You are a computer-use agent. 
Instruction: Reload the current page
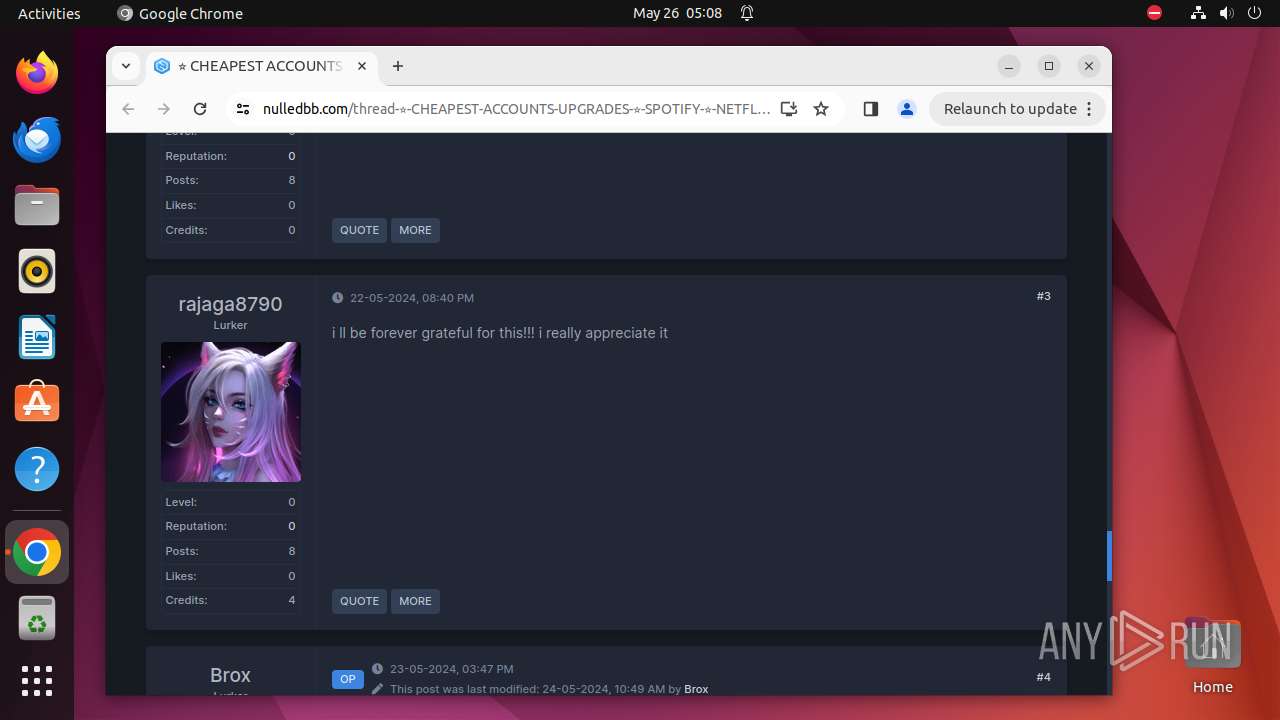point(200,109)
